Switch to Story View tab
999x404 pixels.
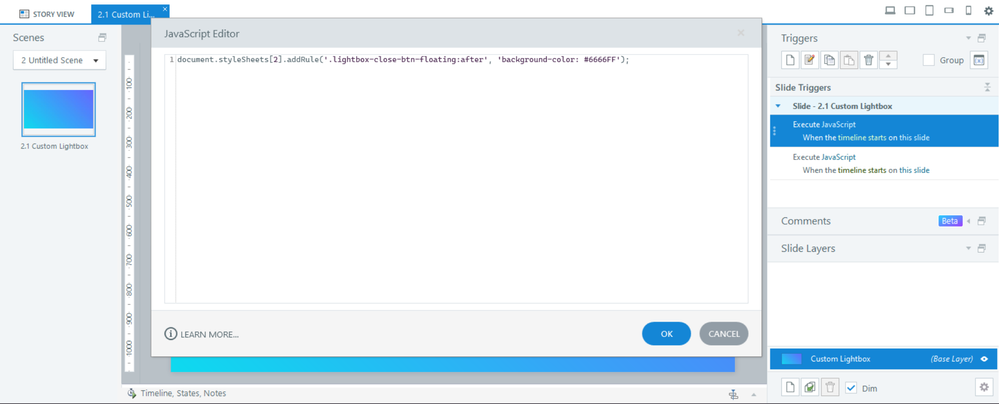[x=47, y=13]
